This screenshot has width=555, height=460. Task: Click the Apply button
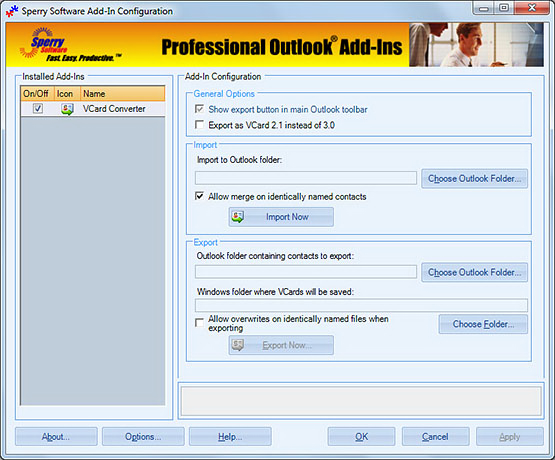click(510, 437)
